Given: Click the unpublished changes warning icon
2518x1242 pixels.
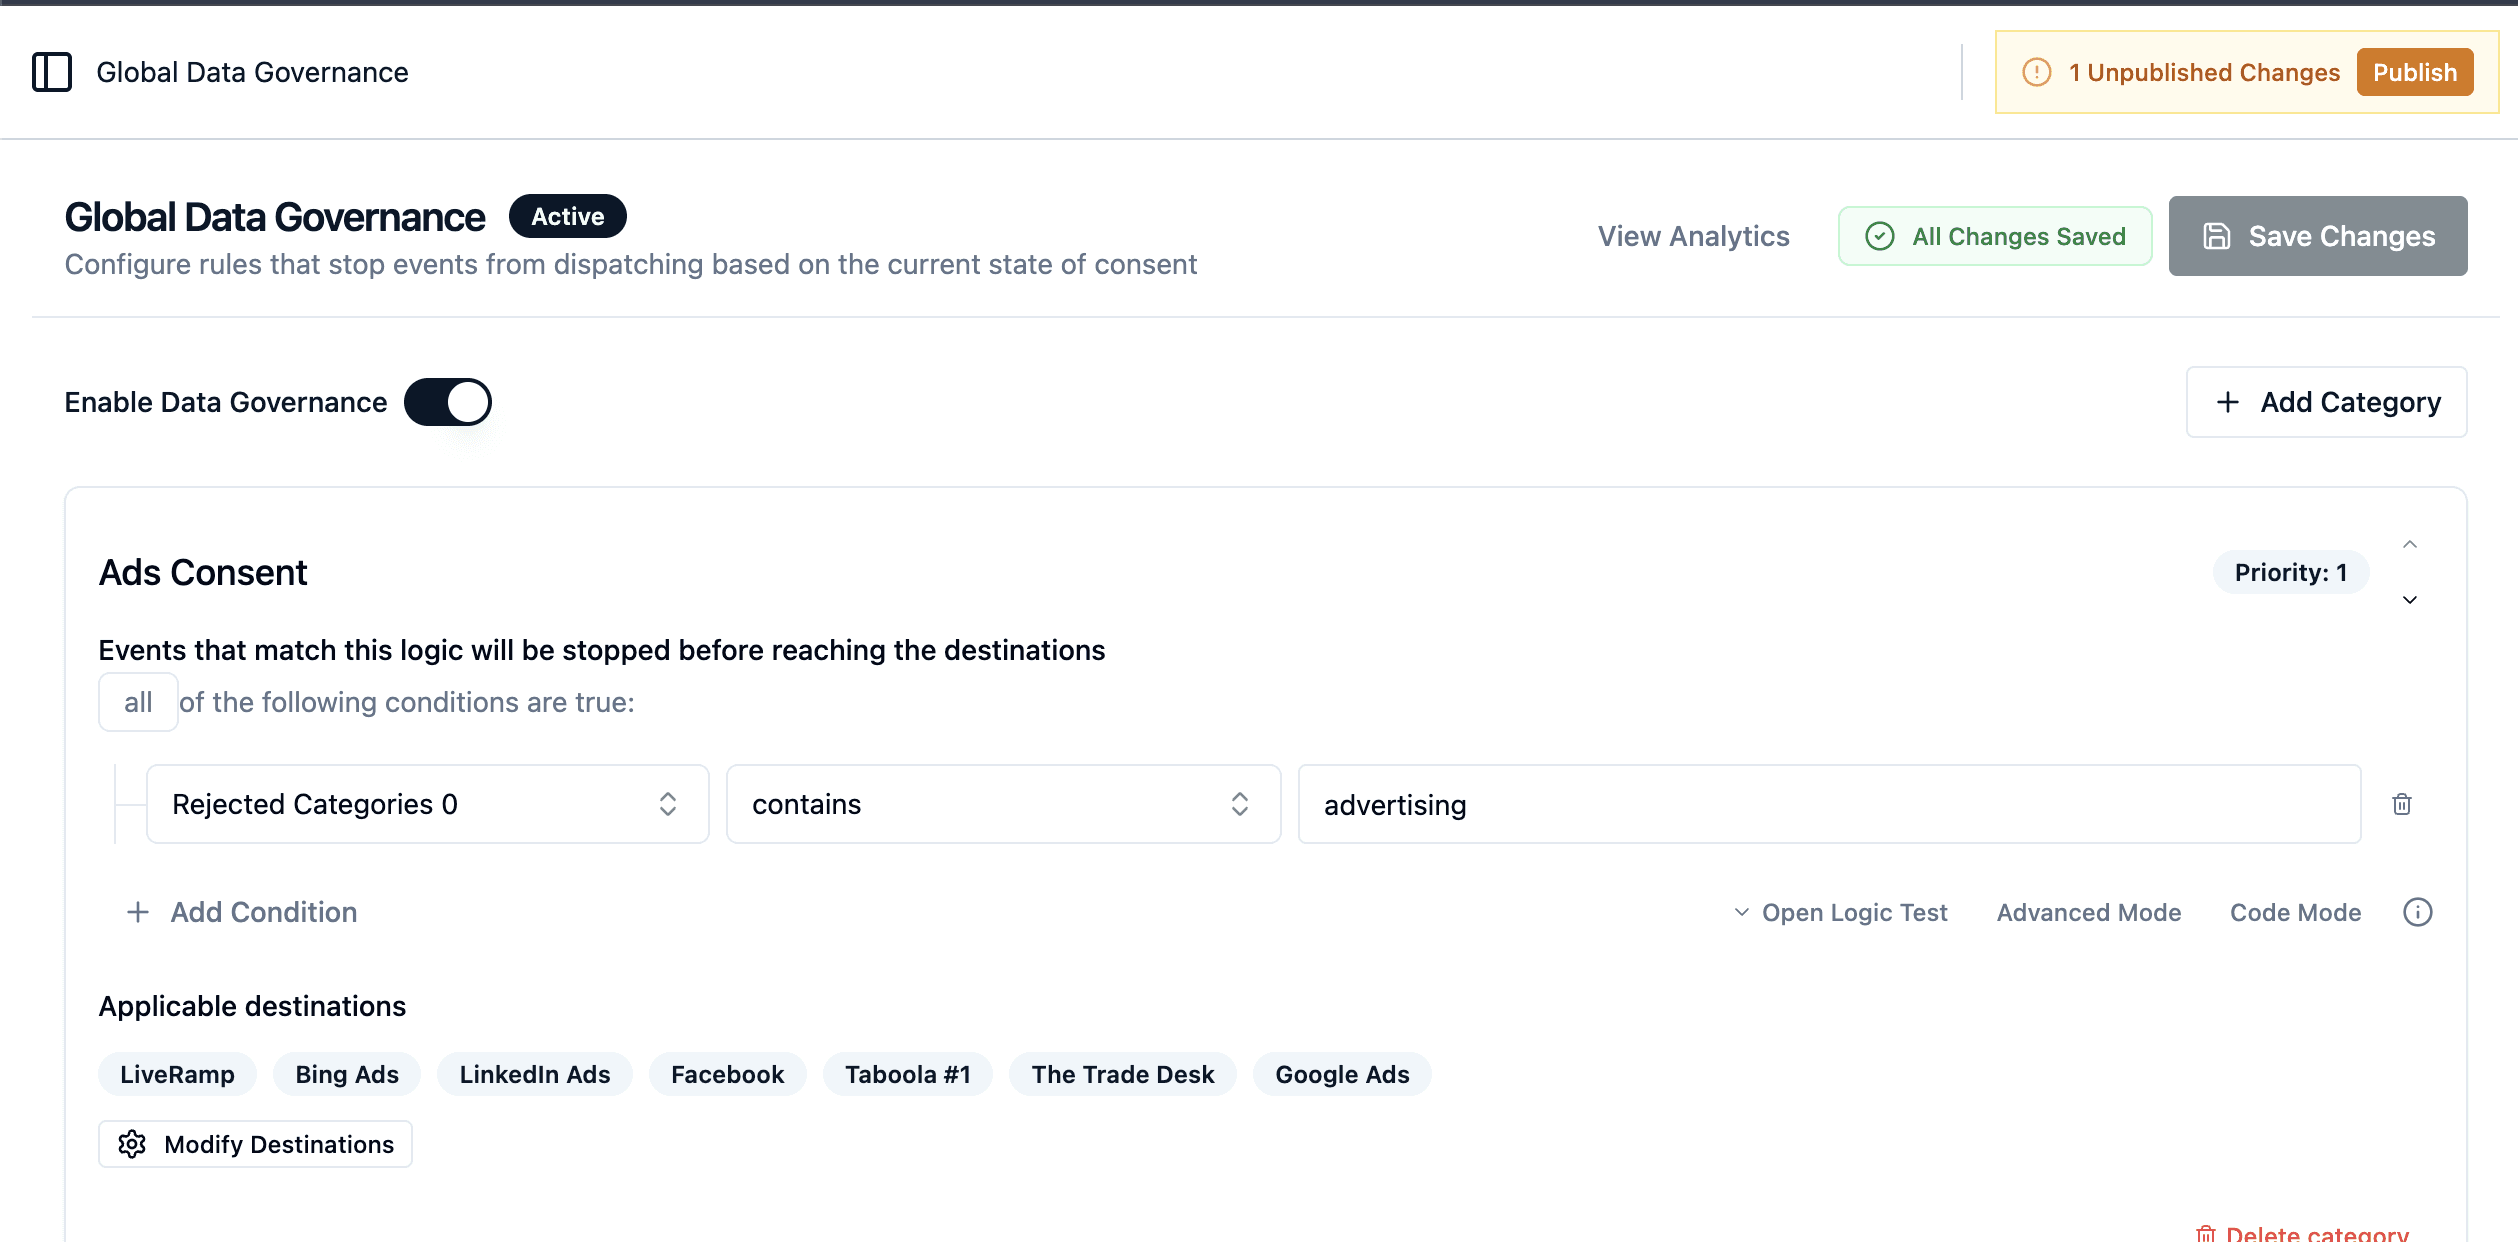Looking at the screenshot, I should pos(2036,72).
